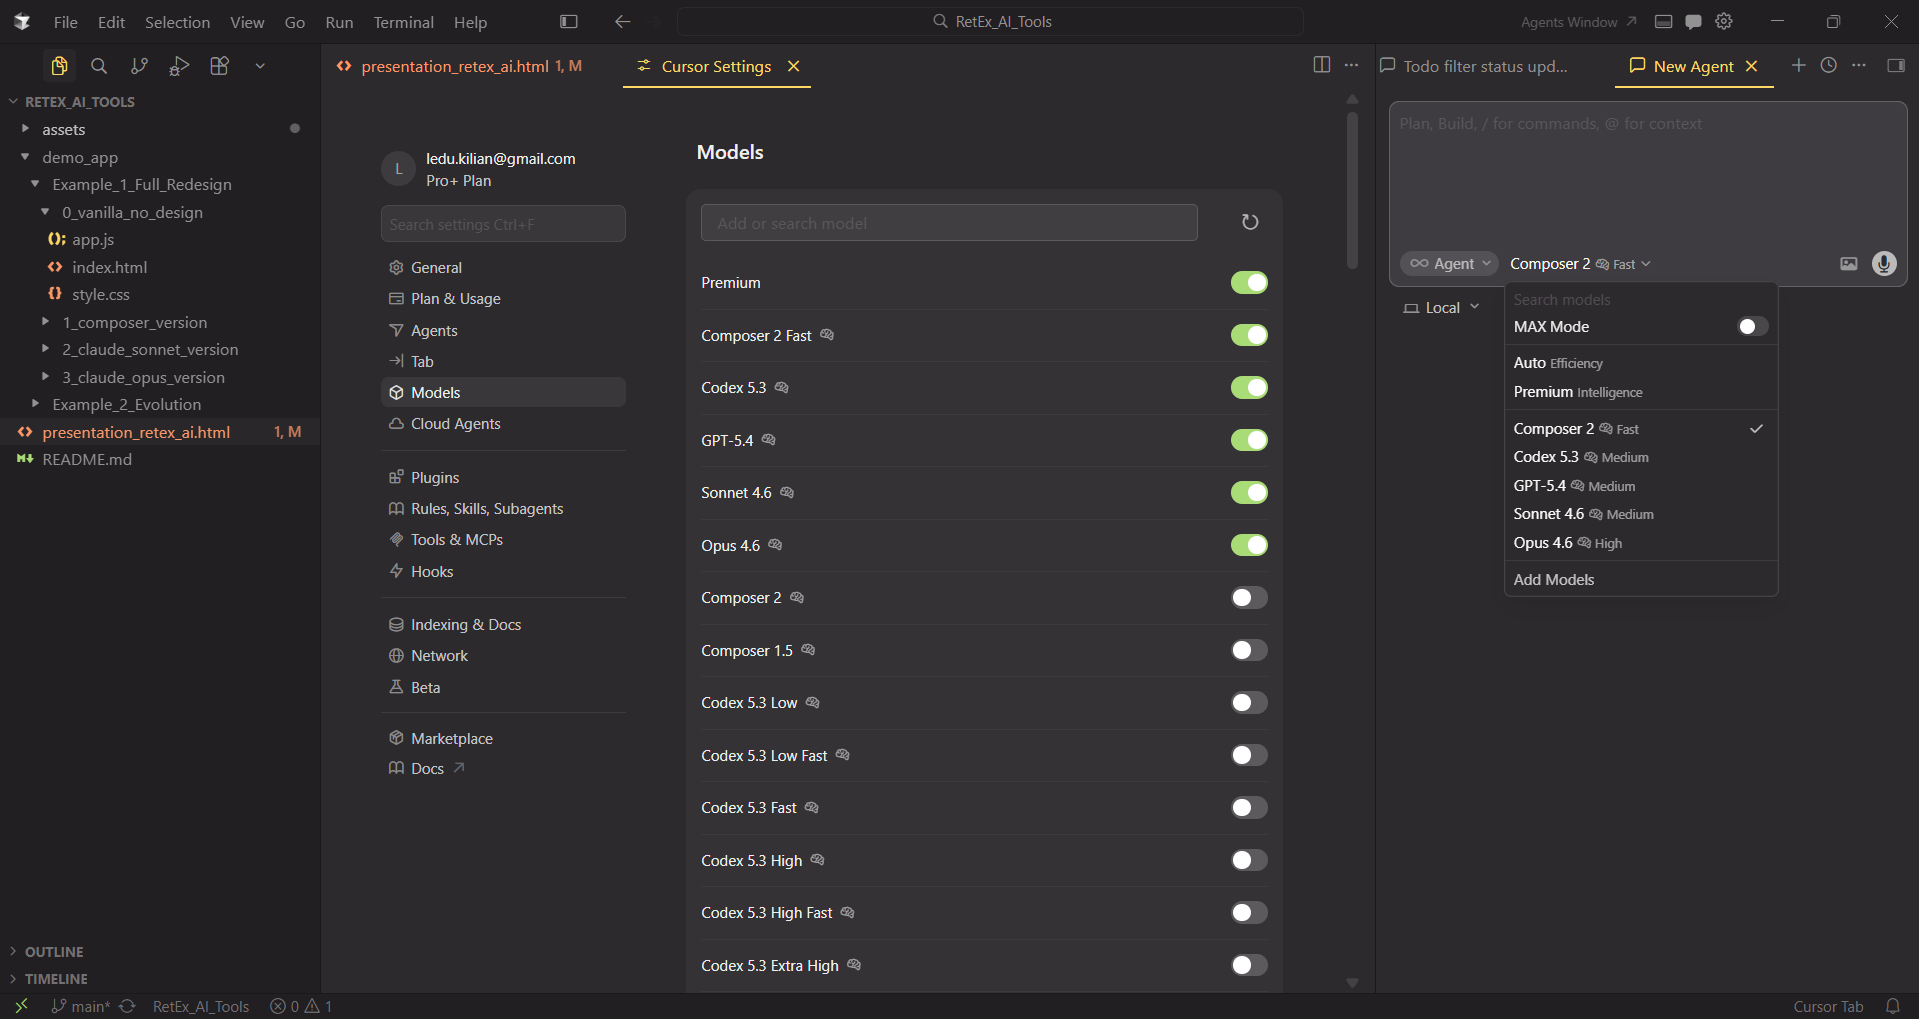Open the Agent mode dropdown
Screen dimensions: 1919x1019
point(1449,264)
